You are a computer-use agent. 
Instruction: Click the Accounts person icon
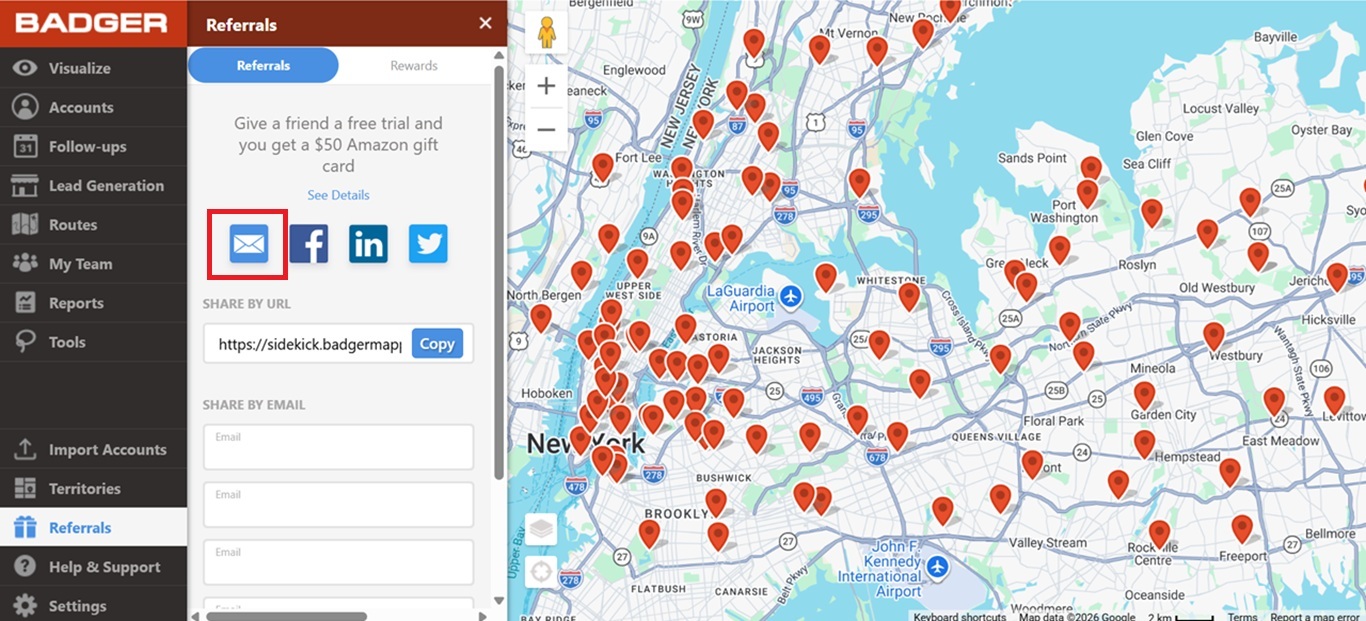(25, 107)
